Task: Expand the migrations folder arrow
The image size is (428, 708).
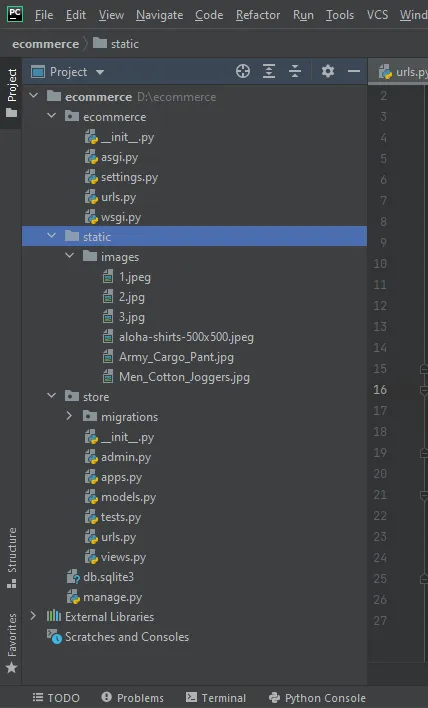Action: point(69,415)
